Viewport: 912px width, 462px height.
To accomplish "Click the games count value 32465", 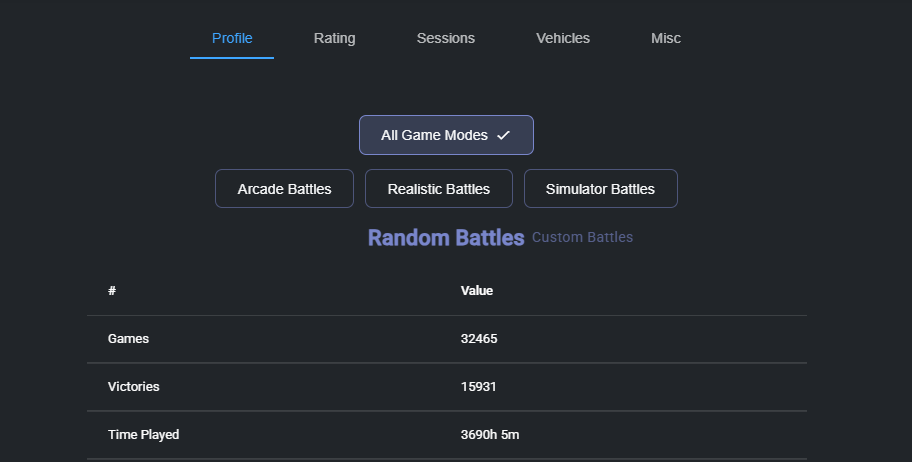I will tap(479, 339).
